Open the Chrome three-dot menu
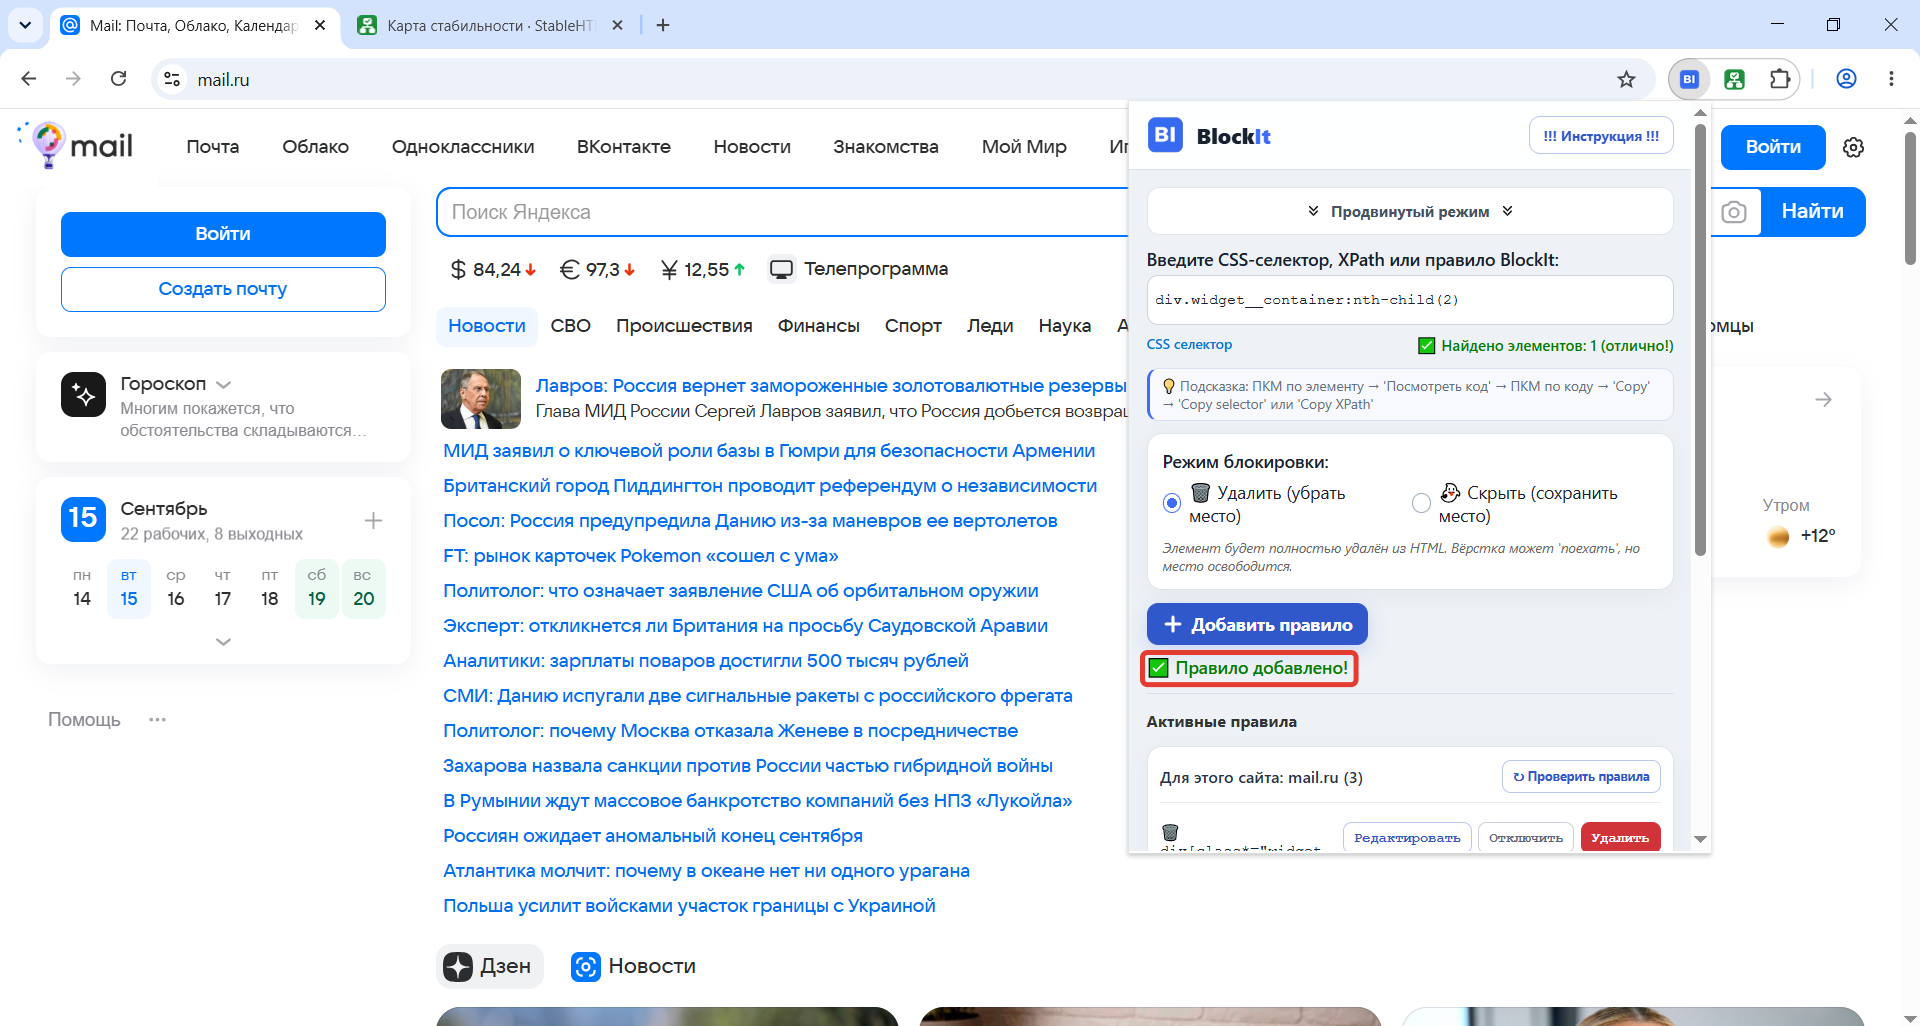Screen dimensions: 1920x1026 coord(1891,79)
